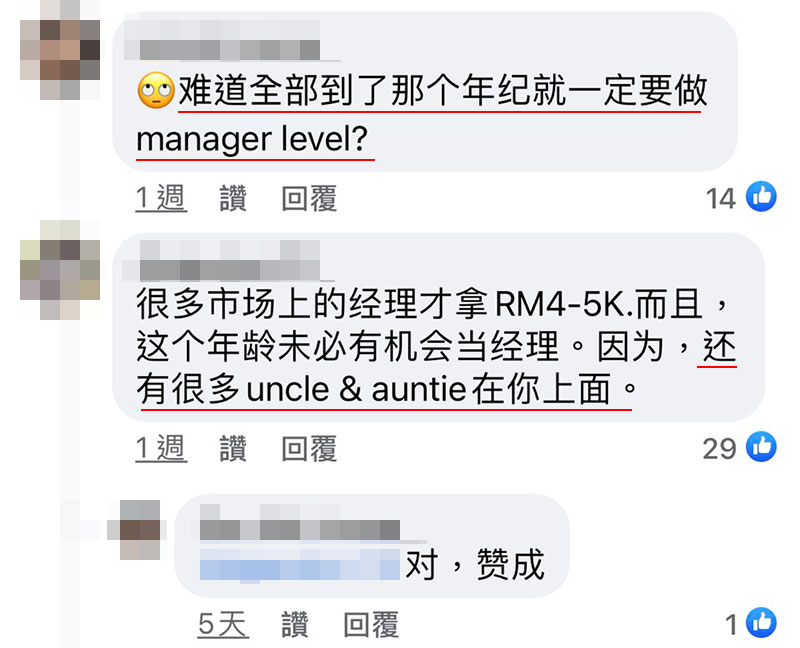Reply to the 对，赞成 comment via 回覆
The height and width of the screenshot is (648, 800).
[x=371, y=624]
